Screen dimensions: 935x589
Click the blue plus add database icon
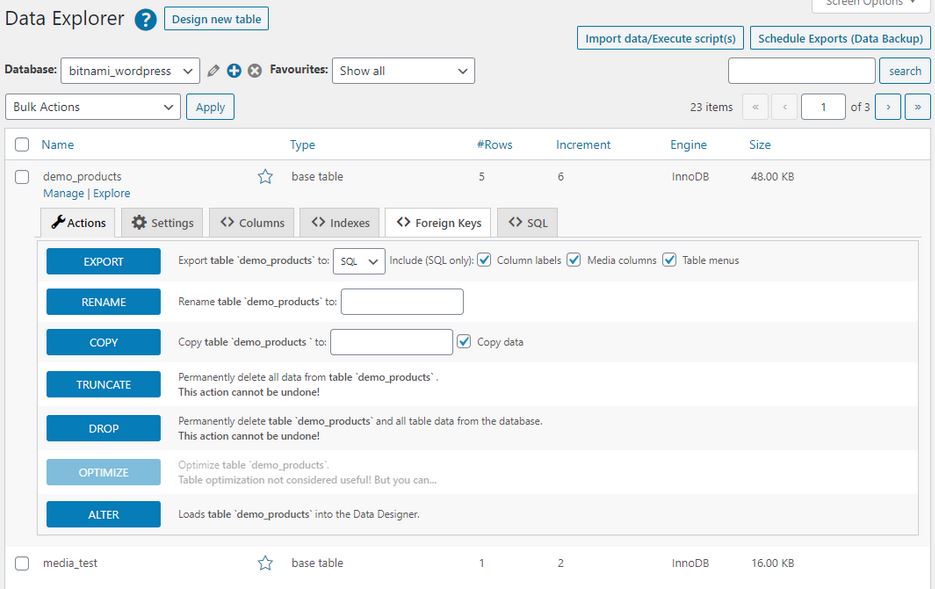234,71
